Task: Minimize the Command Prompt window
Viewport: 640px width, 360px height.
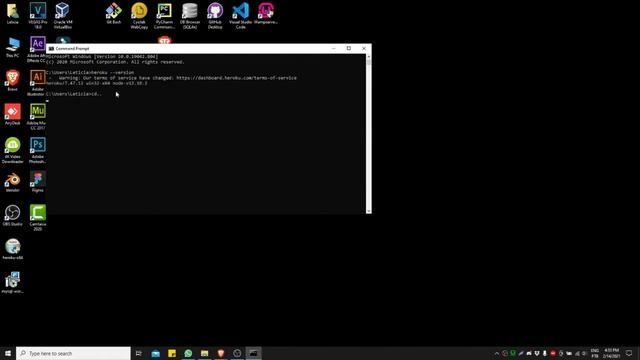Action: point(334,48)
